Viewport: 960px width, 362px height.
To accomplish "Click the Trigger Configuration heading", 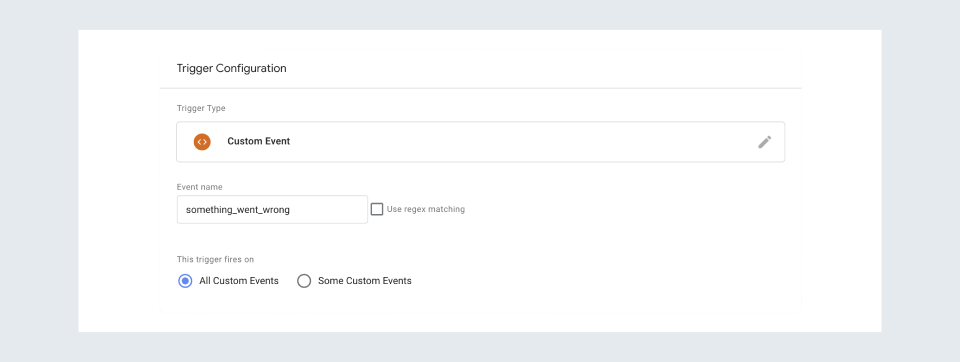I will (x=231, y=69).
